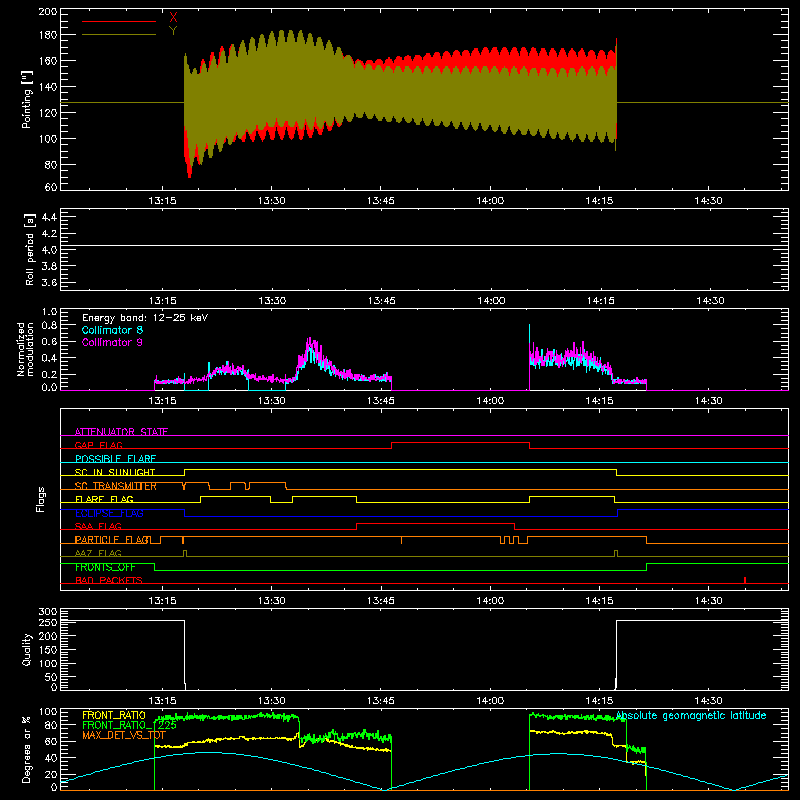Click the cyan 'Collimator 8' legend text

pyautogui.click(x=112, y=330)
